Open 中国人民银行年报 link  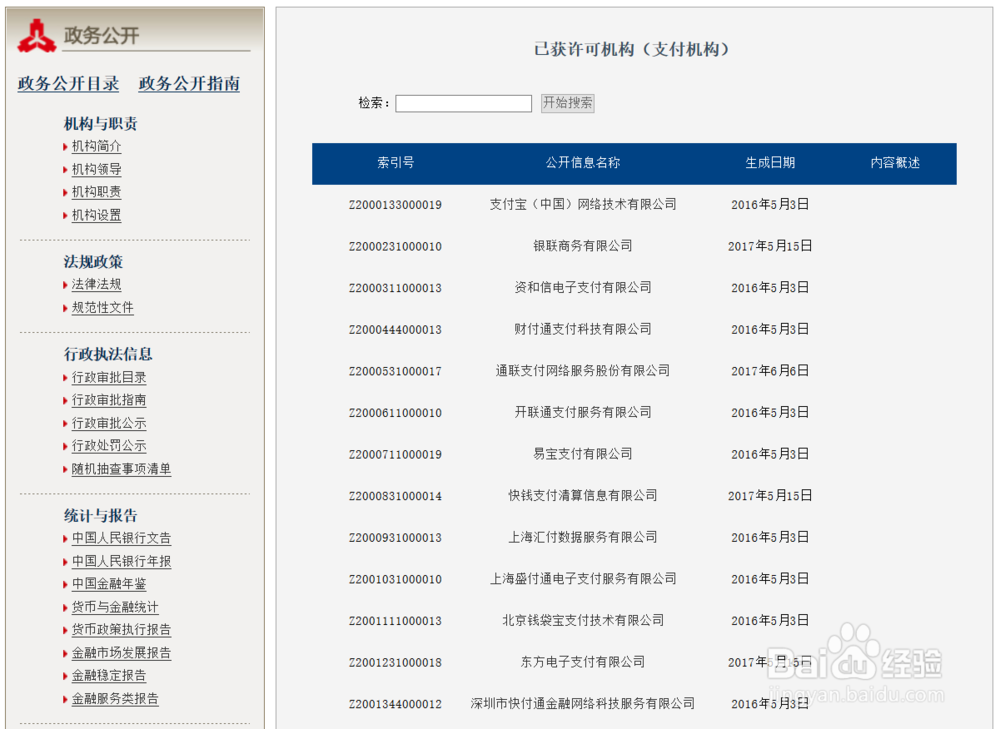121,561
